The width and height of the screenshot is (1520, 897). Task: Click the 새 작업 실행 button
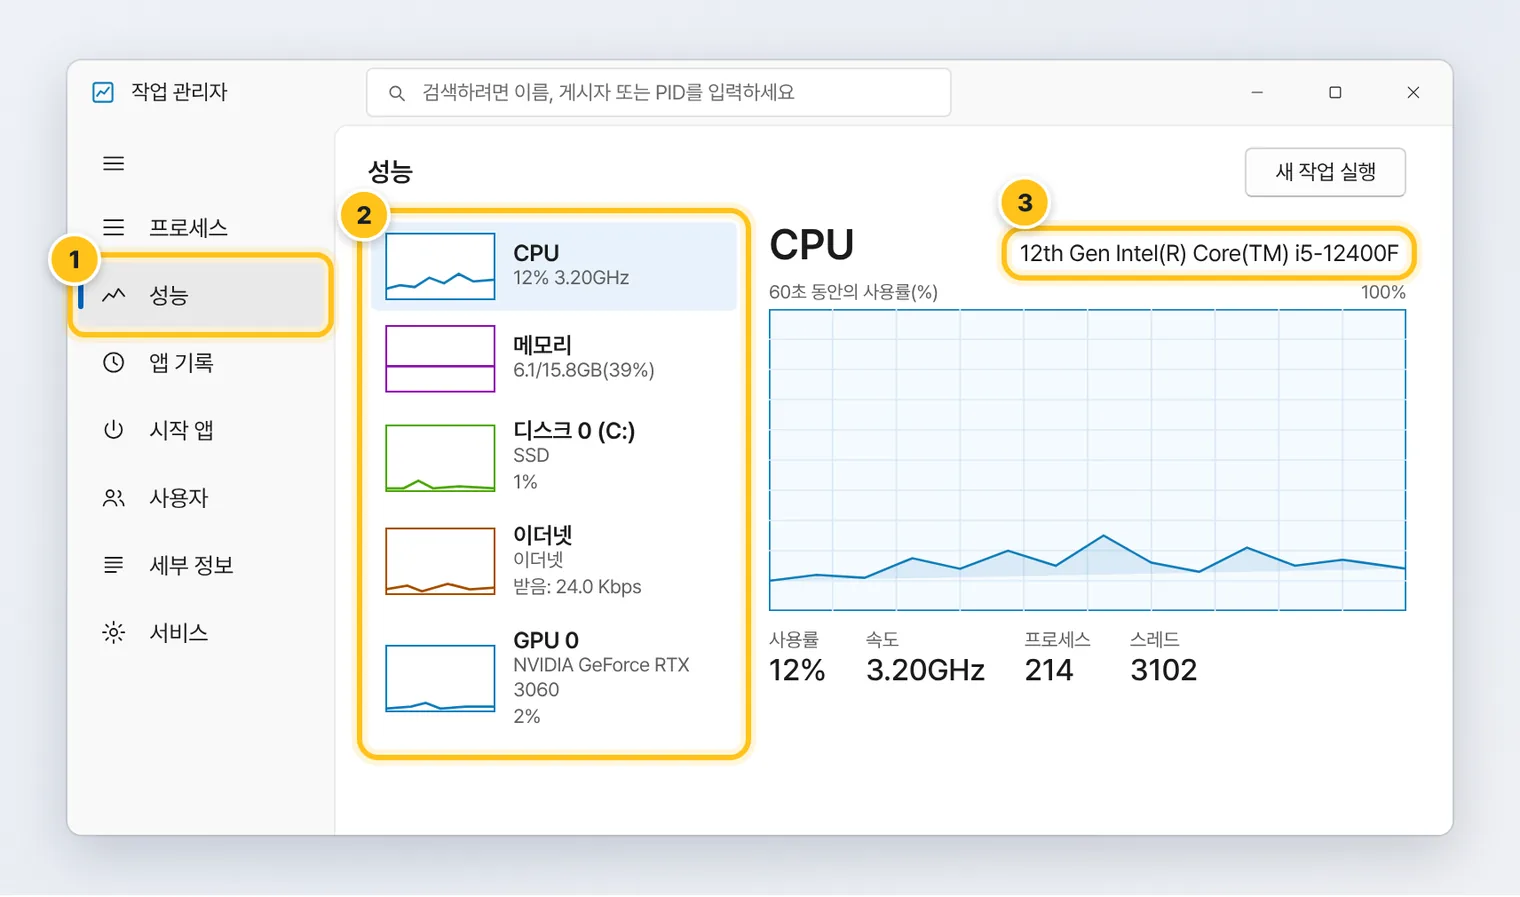coord(1325,172)
